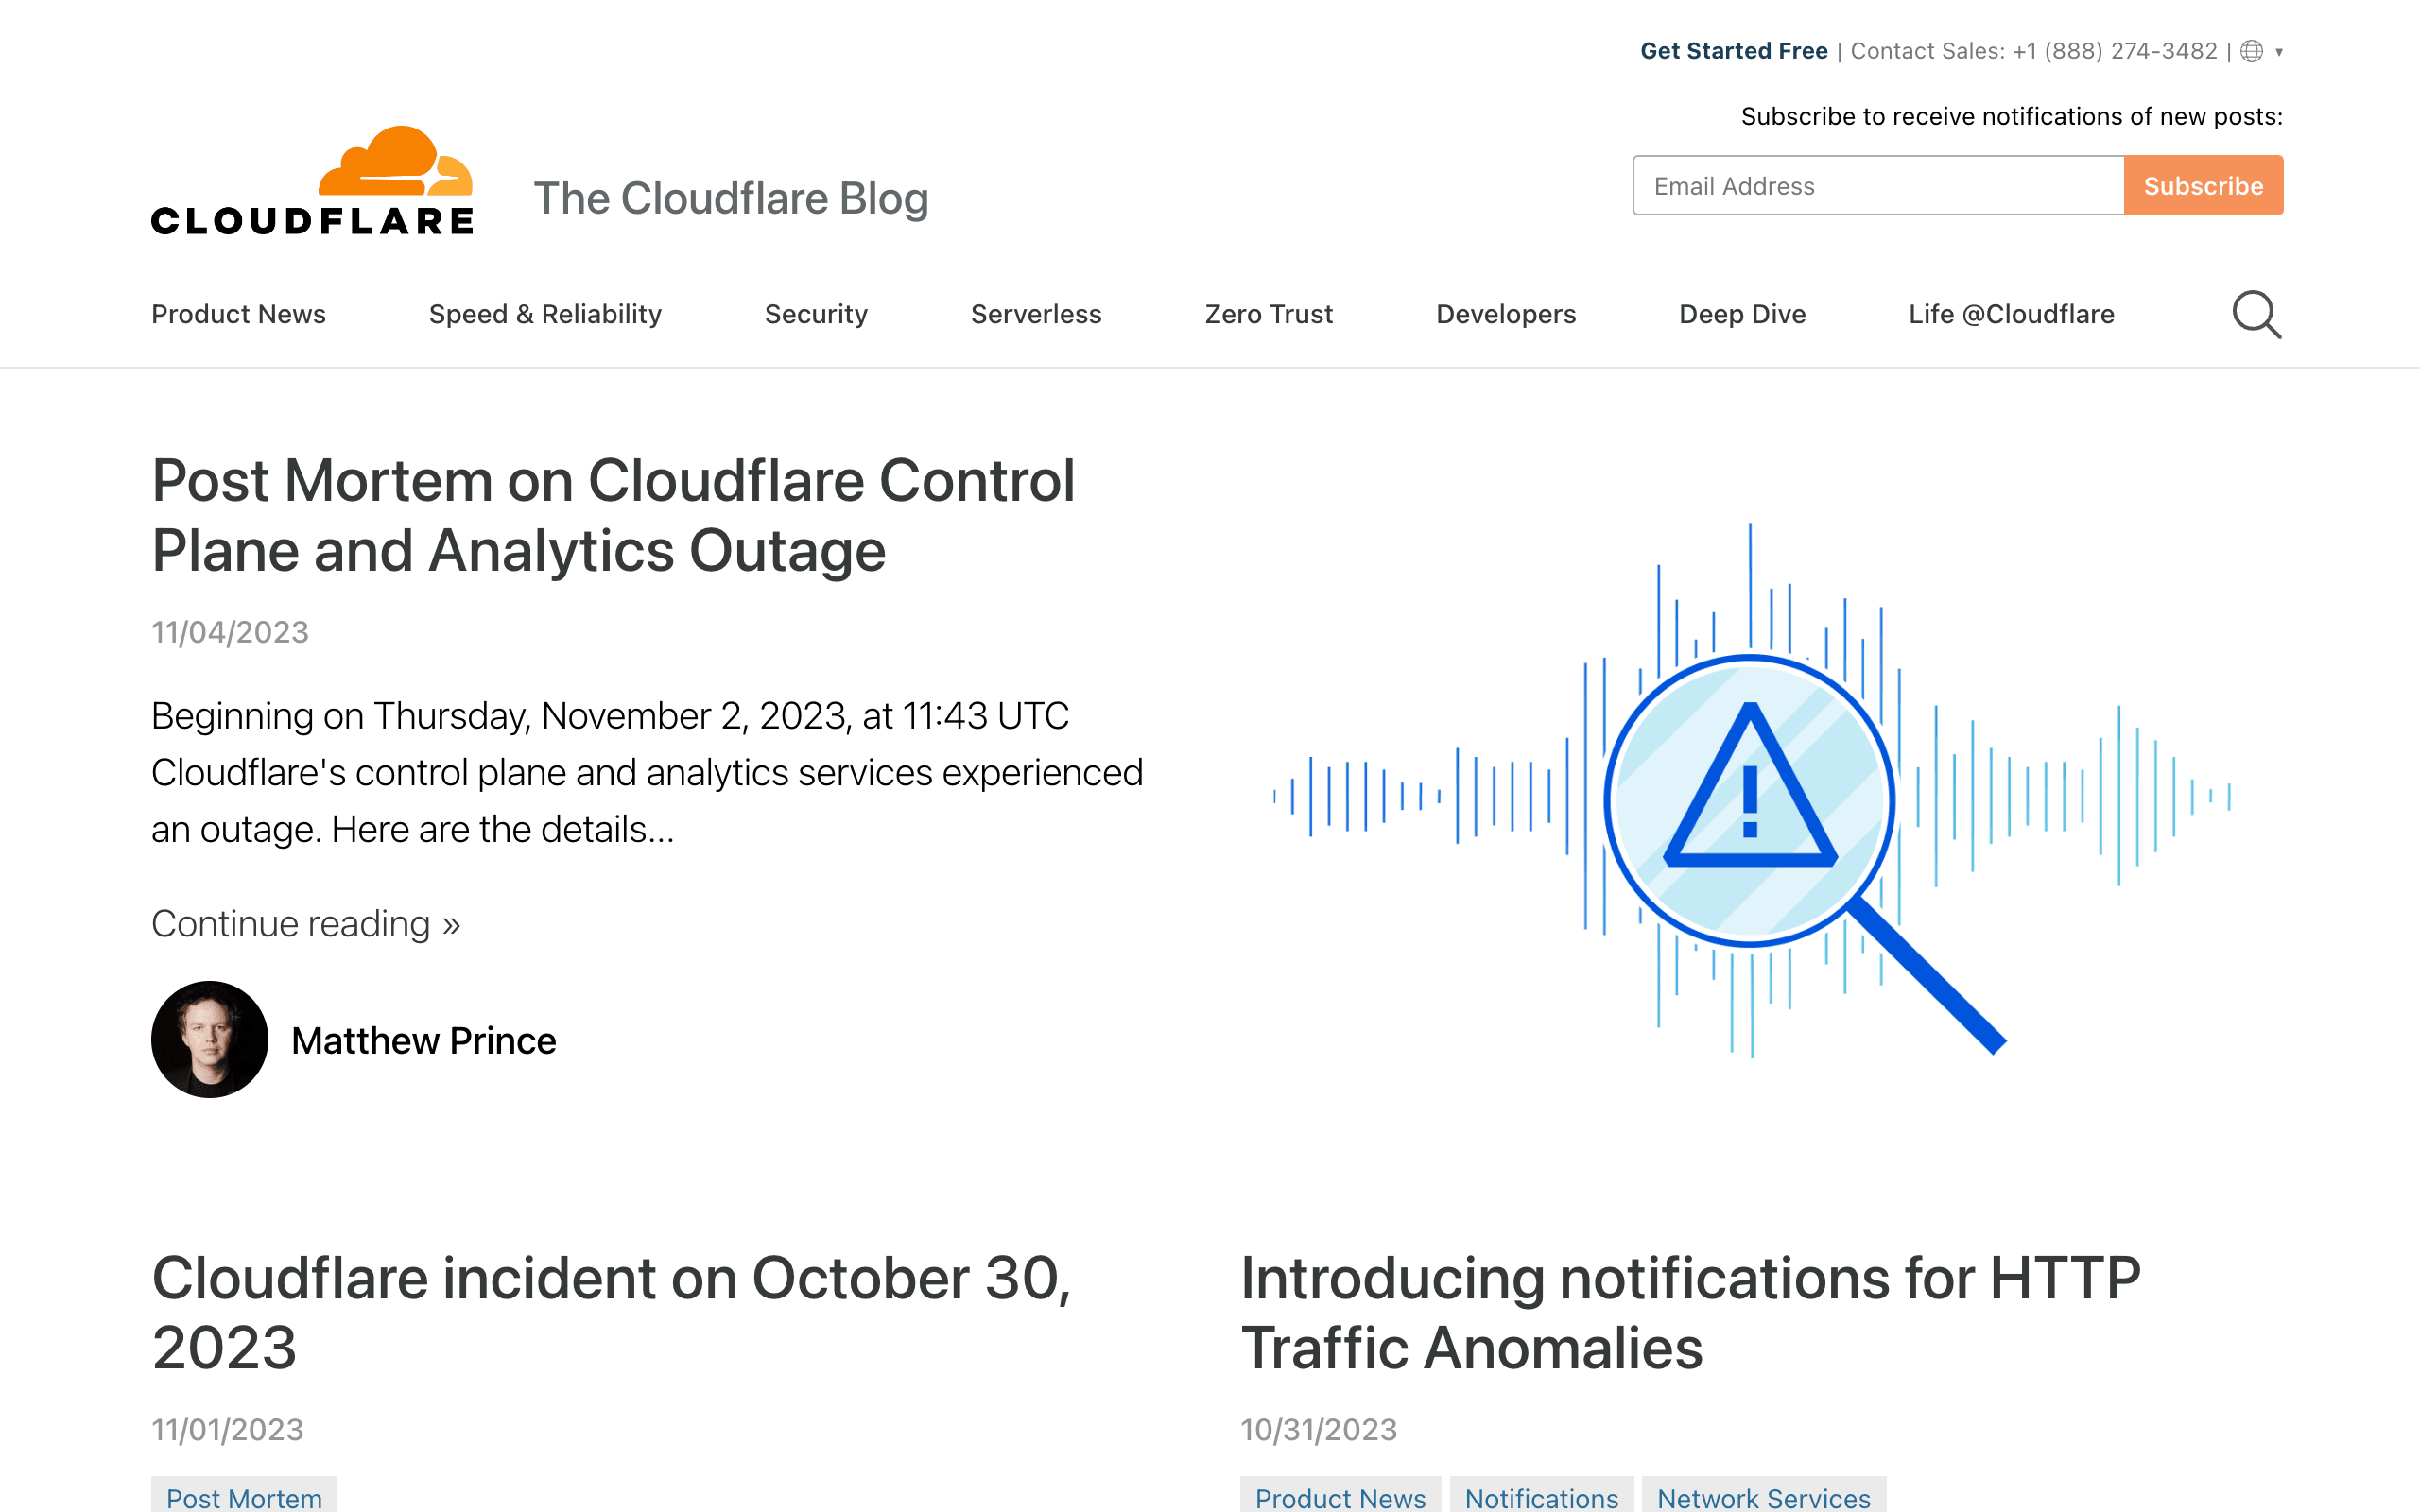Viewport: 2420px width, 1512px height.
Task: Follow the Continue reading link
Action: coord(305,924)
